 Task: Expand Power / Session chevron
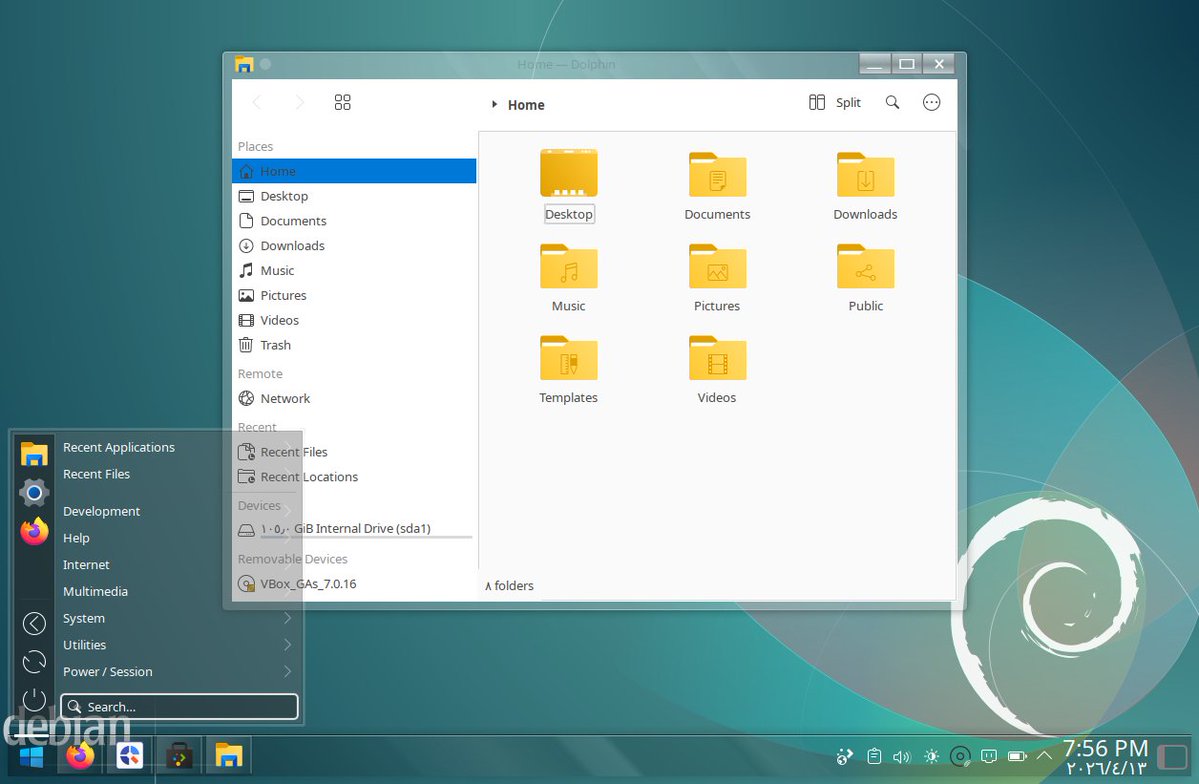tap(288, 672)
